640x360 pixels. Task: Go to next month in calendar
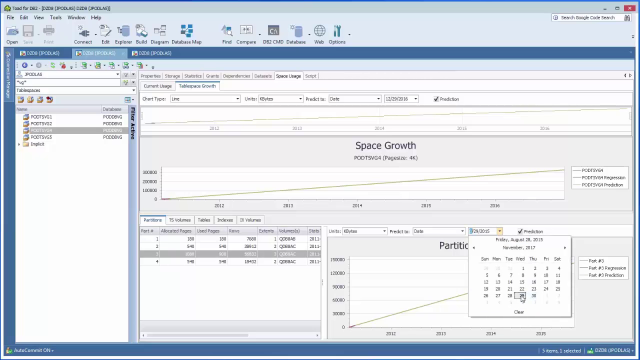[x=565, y=248]
